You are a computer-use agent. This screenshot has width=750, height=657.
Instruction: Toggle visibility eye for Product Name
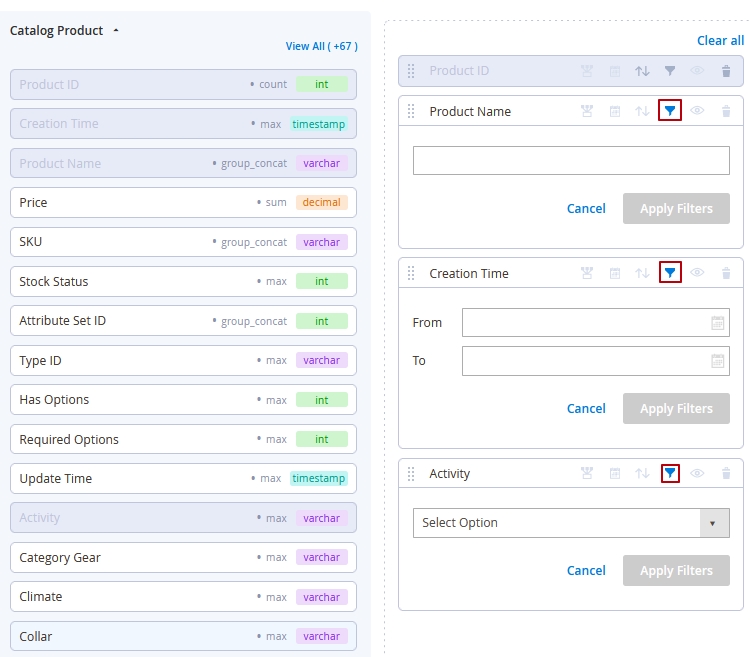pyautogui.click(x=698, y=111)
